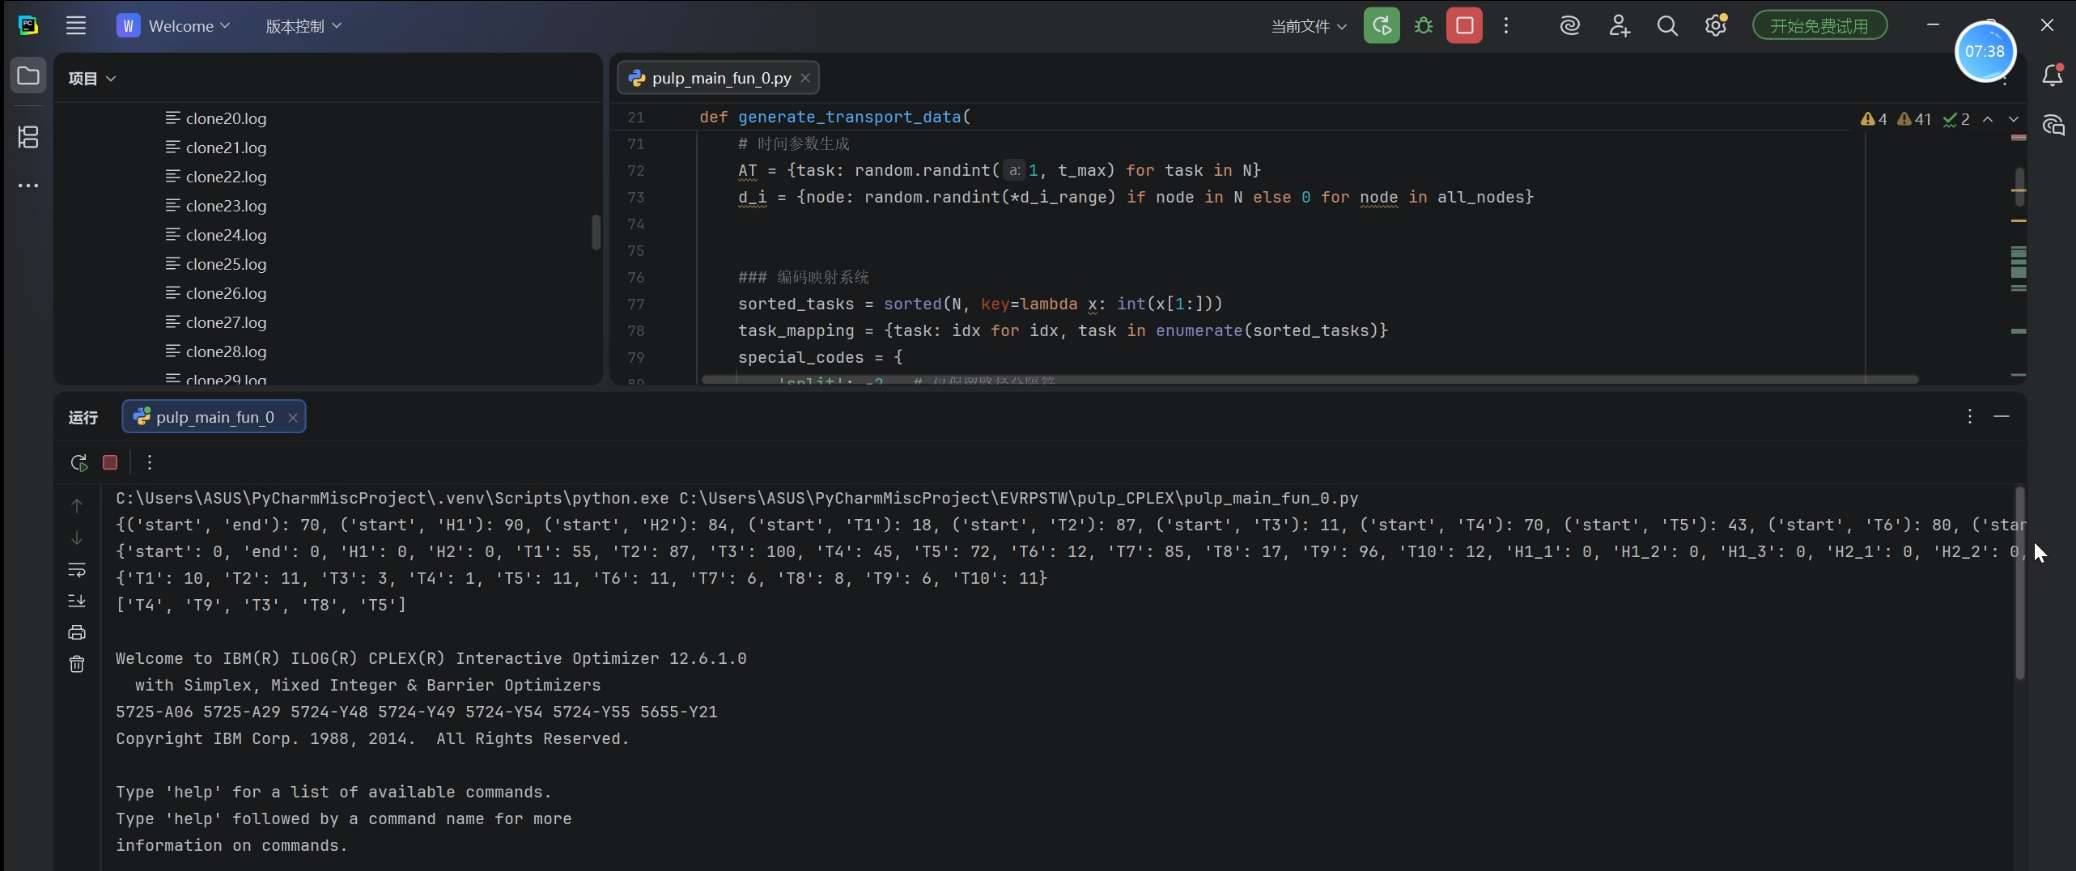Screen dimensions: 2076x871
Task: Open Run panel options menu
Action: click(x=1970, y=416)
